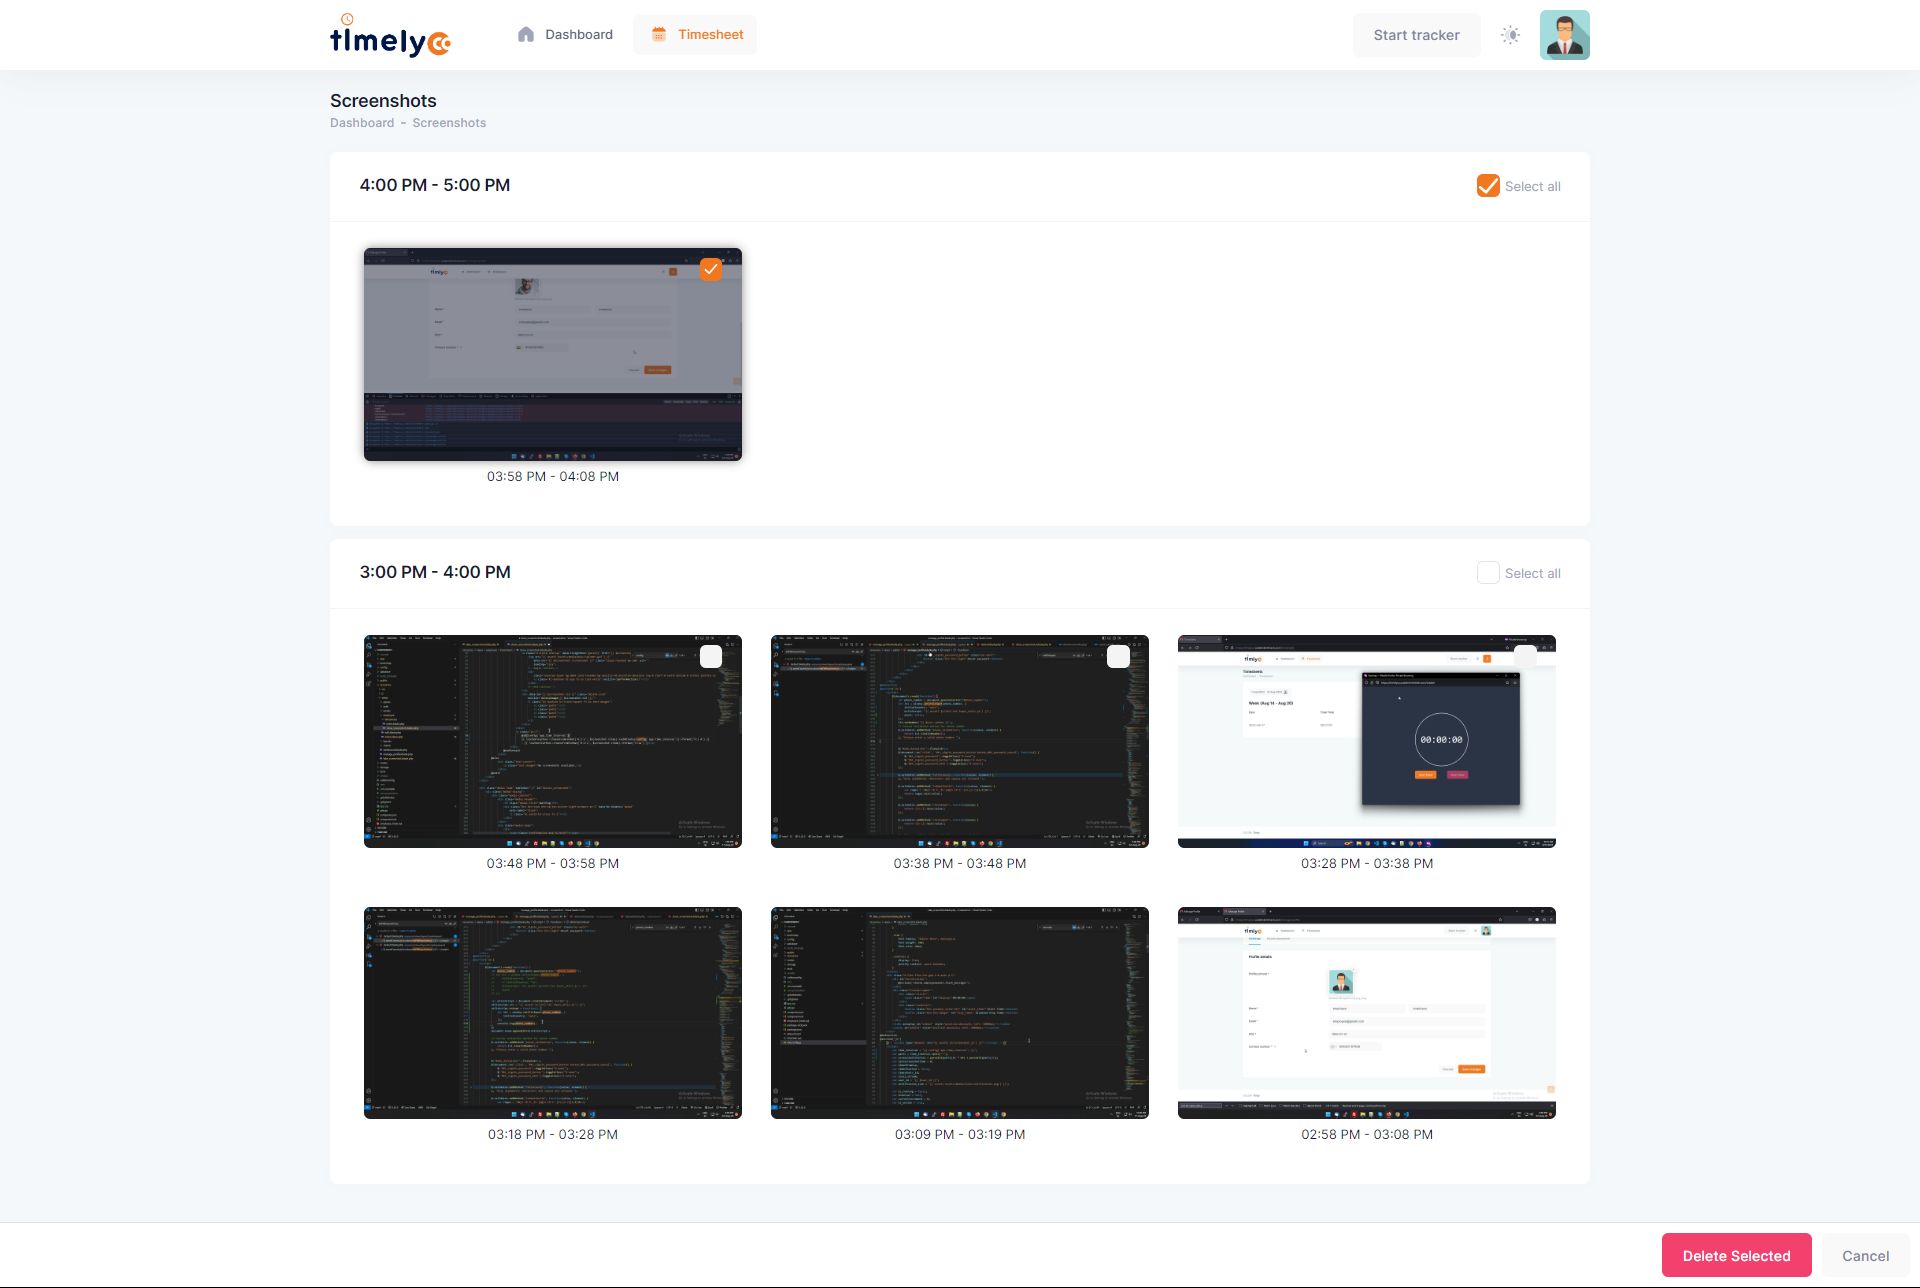
Task: Click the Cancel button
Action: pyautogui.click(x=1865, y=1255)
